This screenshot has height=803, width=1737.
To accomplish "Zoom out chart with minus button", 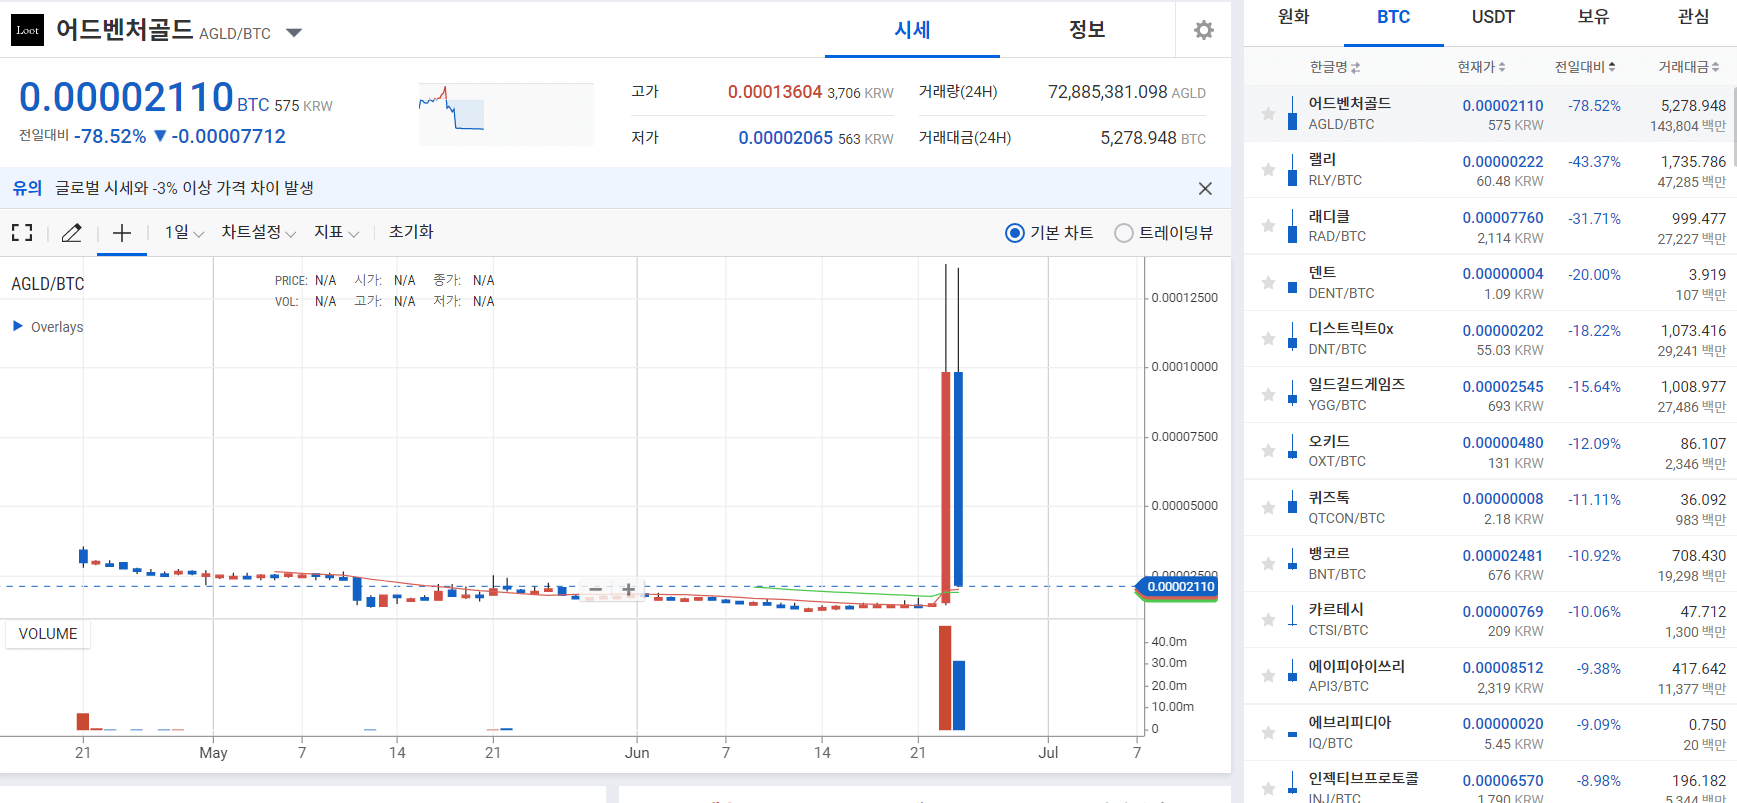I will tap(596, 589).
